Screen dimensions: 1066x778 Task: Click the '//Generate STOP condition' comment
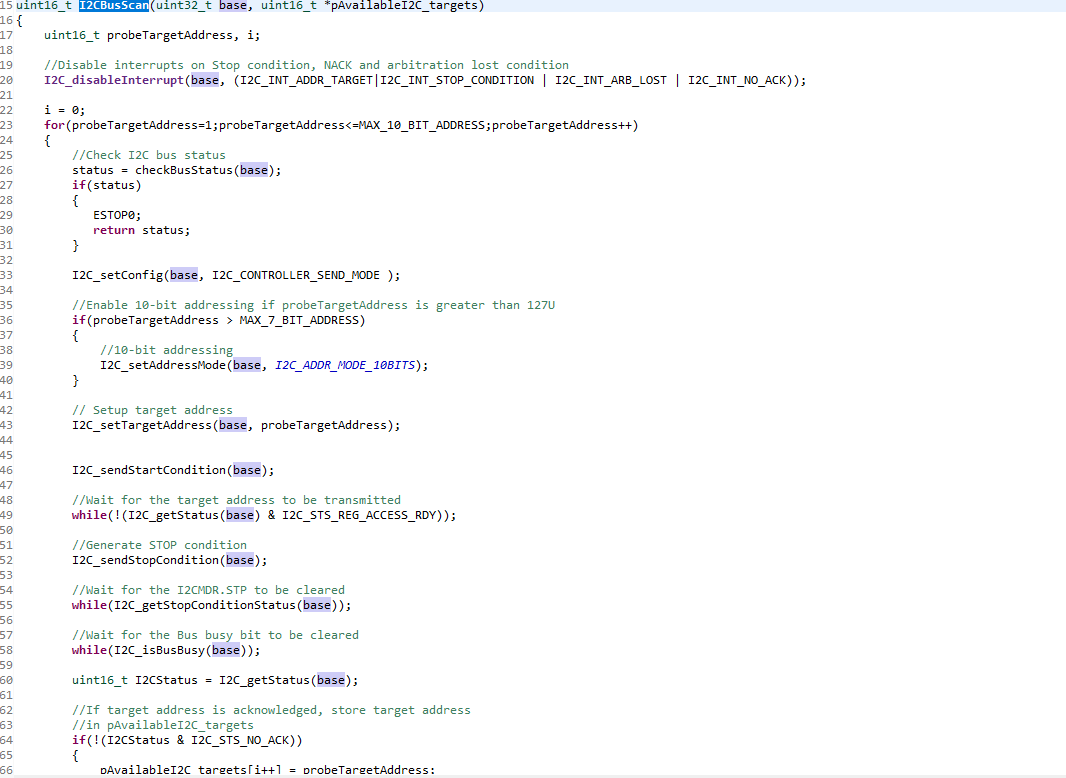159,545
